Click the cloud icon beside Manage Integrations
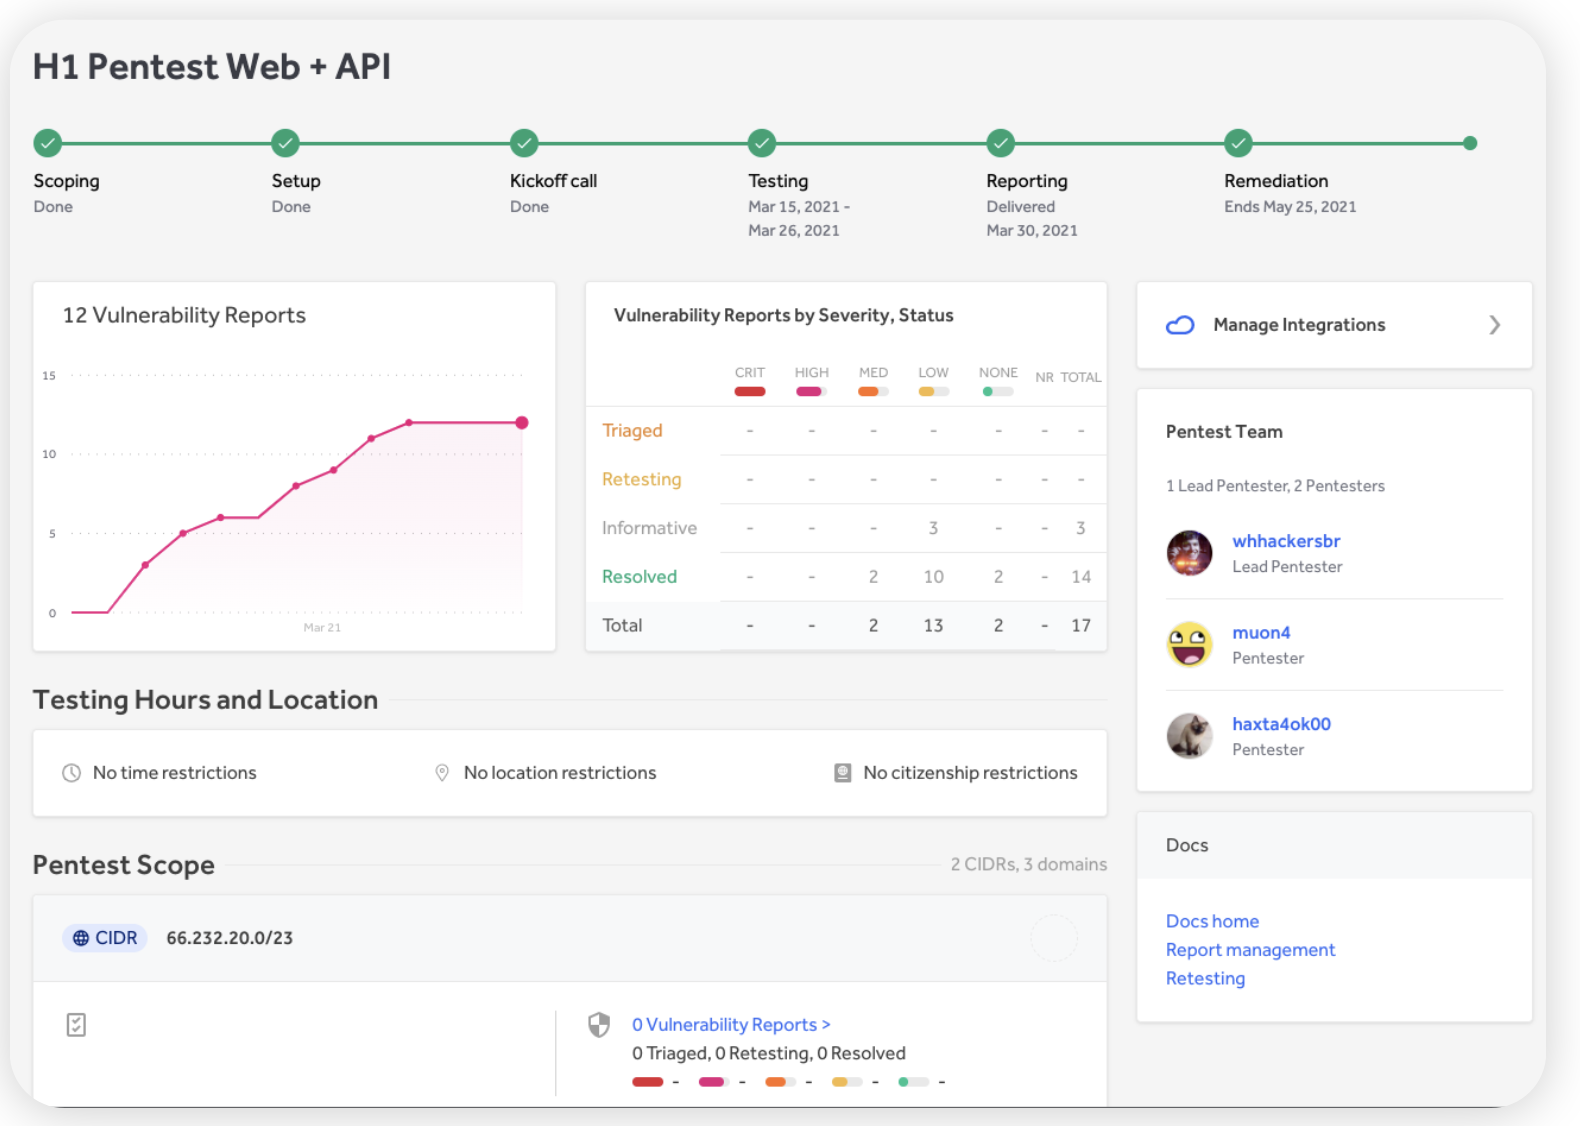The image size is (1580, 1126). pos(1180,325)
